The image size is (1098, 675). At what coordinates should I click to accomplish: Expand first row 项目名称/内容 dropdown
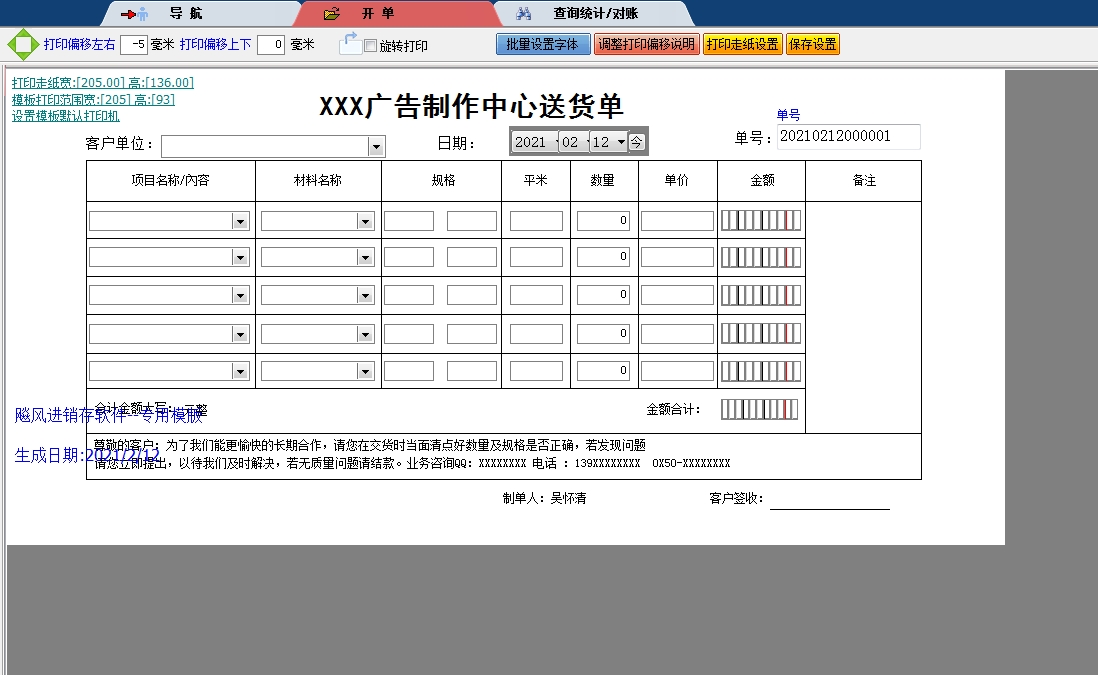(240, 222)
